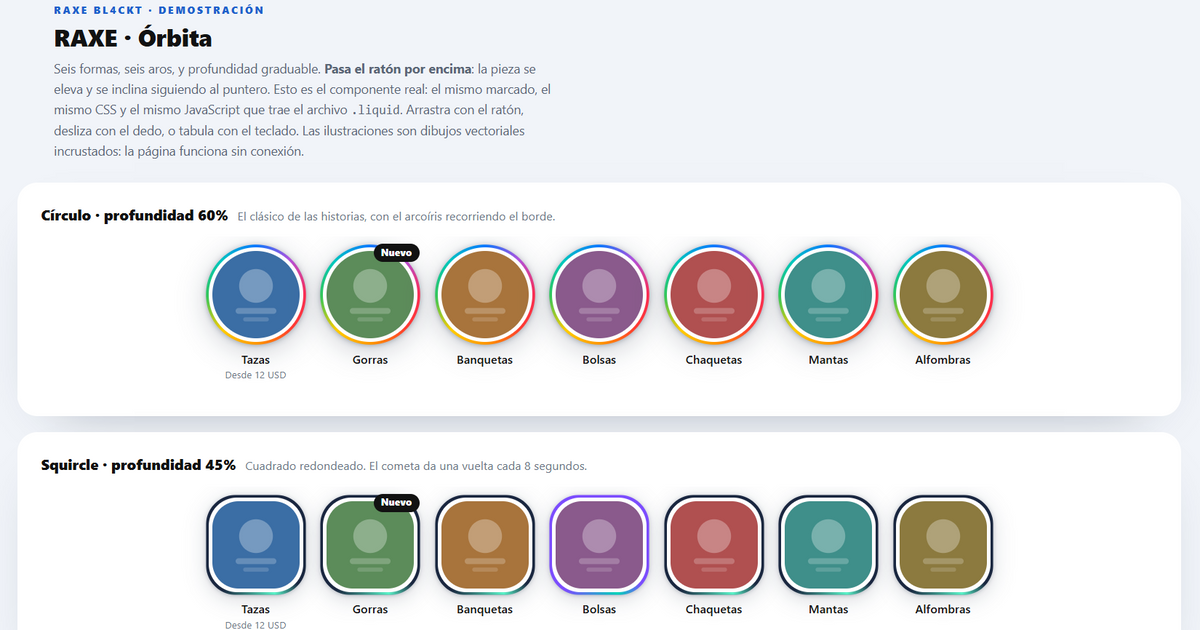Click the Mantas label in the Círculo row
Image resolution: width=1200 pixels, height=630 pixels.
pos(828,360)
